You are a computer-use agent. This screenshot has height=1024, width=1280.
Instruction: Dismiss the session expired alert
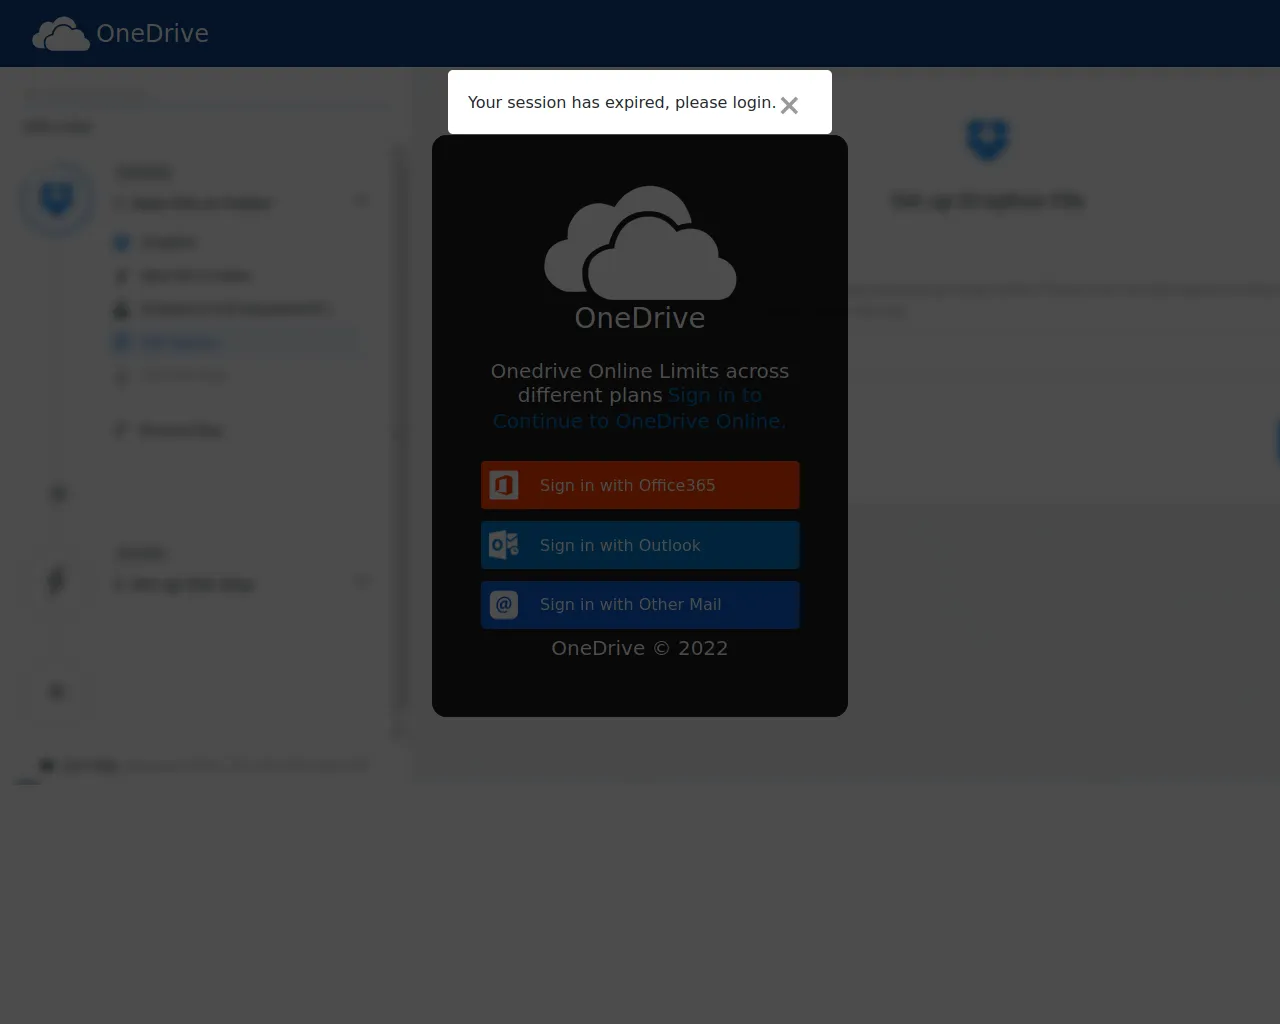pyautogui.click(x=789, y=105)
